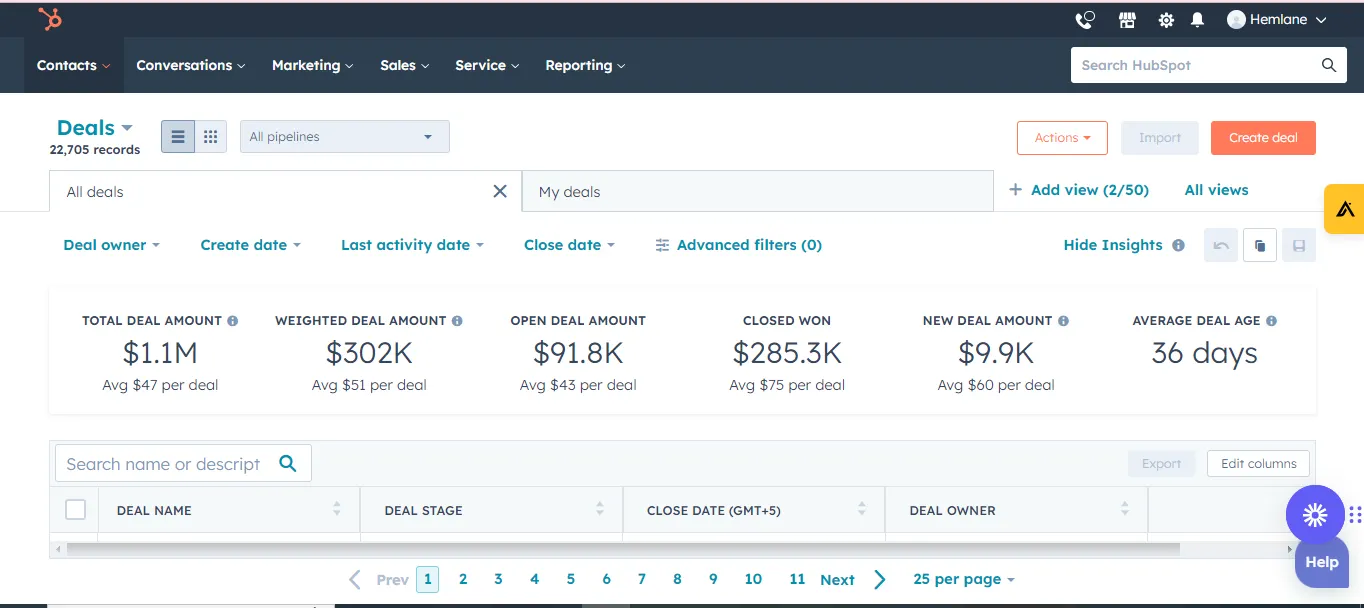The width and height of the screenshot is (1364, 608).
Task: Open the Deal owner filter dropdown
Action: pos(111,245)
